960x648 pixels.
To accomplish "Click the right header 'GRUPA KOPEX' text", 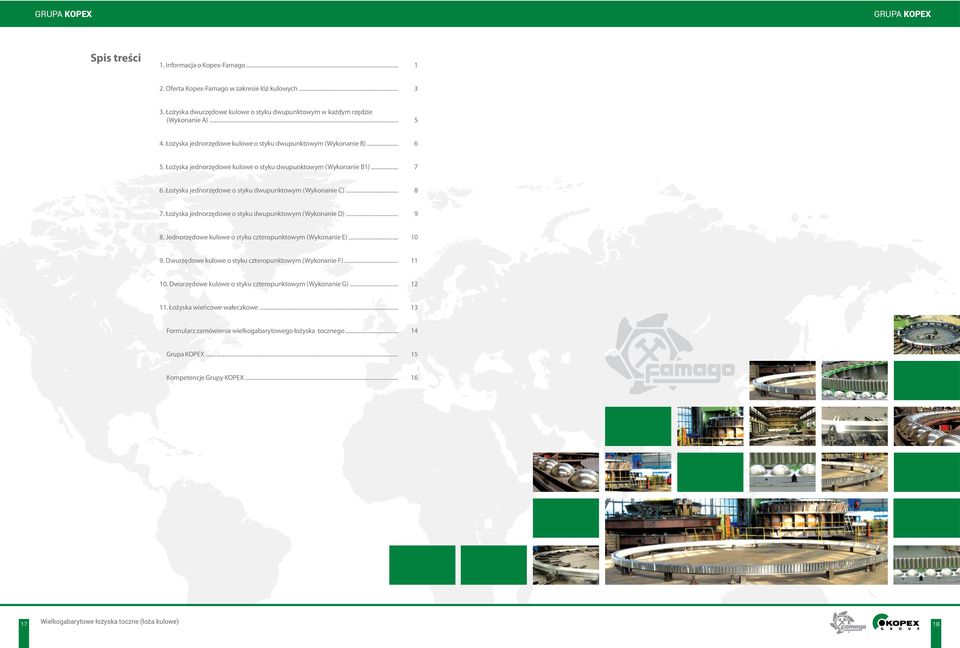I will click(902, 13).
